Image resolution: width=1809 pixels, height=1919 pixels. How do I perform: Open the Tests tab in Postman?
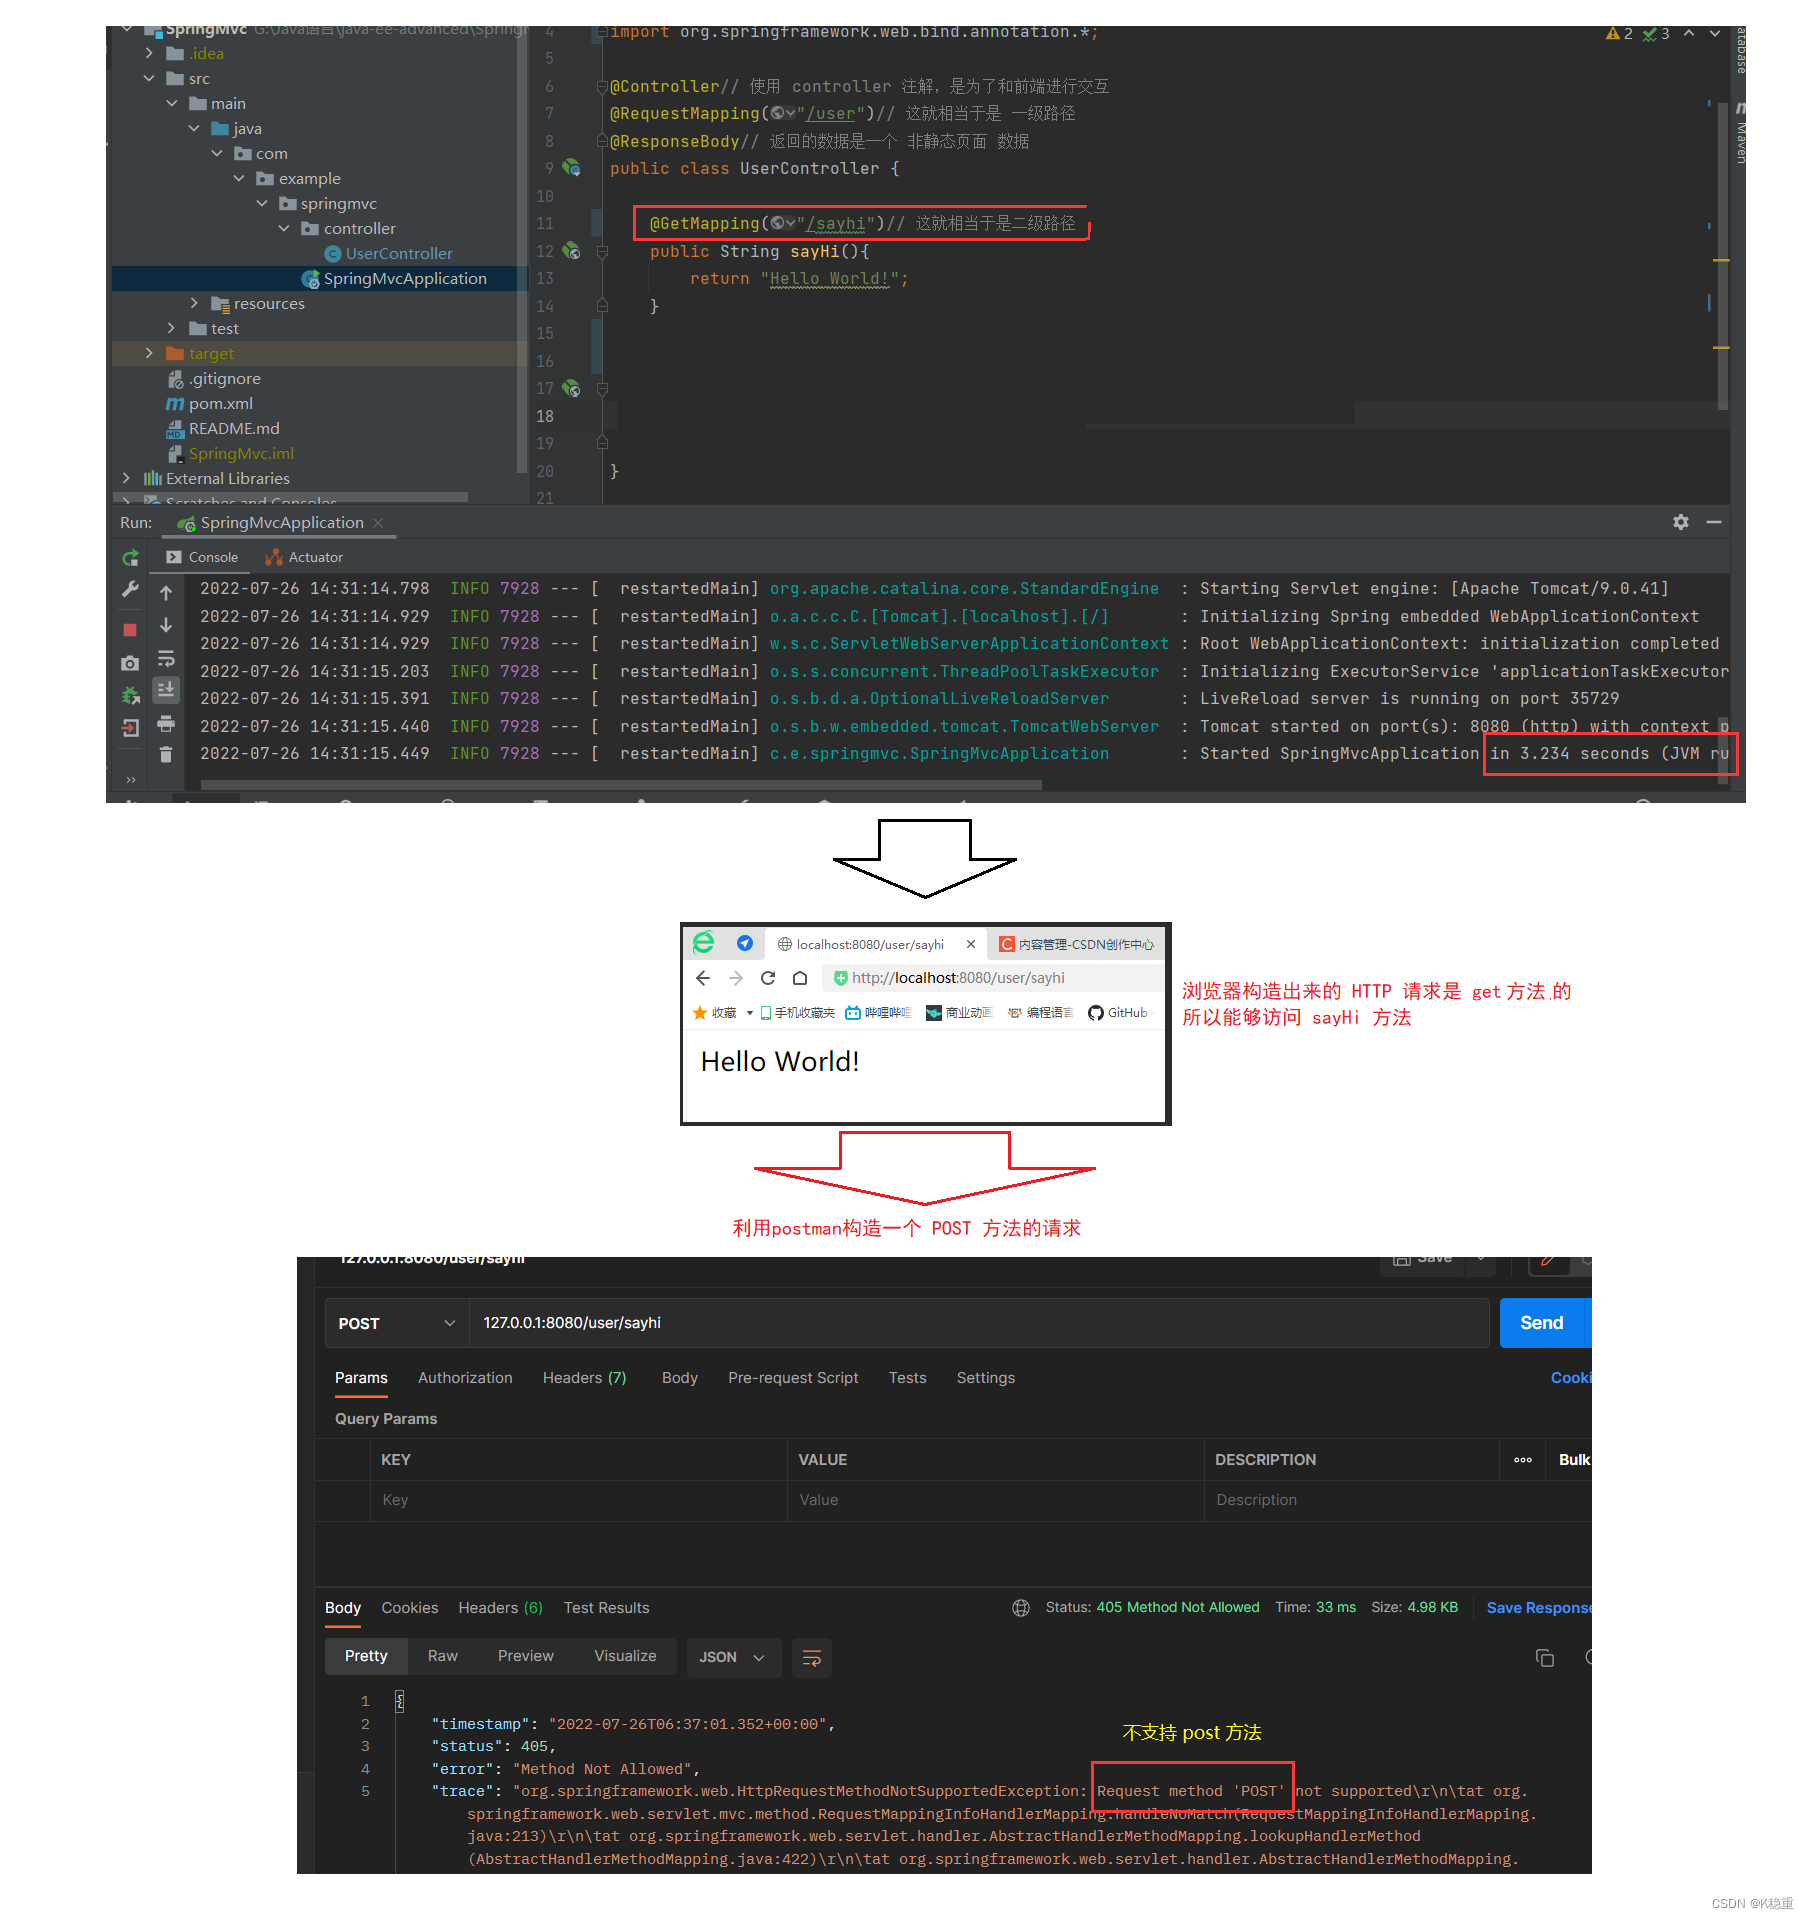click(906, 1377)
